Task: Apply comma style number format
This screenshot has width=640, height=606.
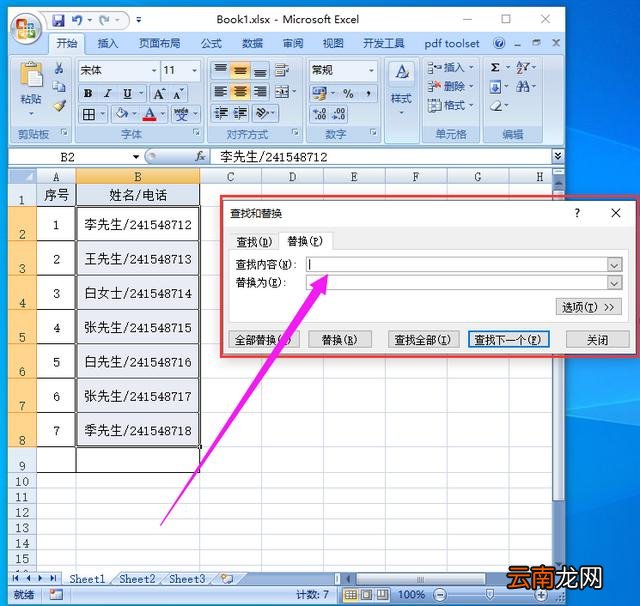Action: tap(368, 94)
